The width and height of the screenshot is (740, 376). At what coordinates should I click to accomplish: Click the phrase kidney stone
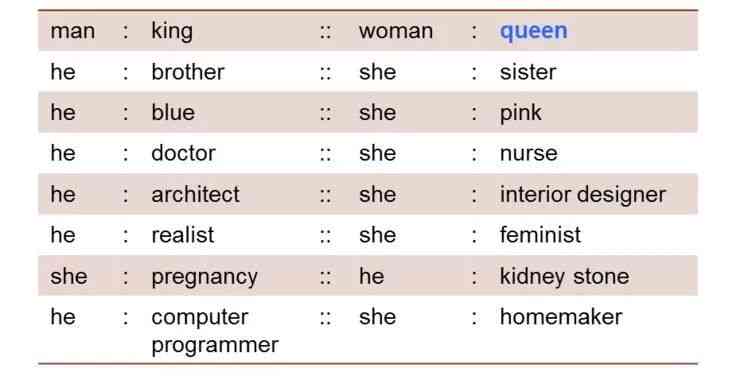(x=564, y=276)
